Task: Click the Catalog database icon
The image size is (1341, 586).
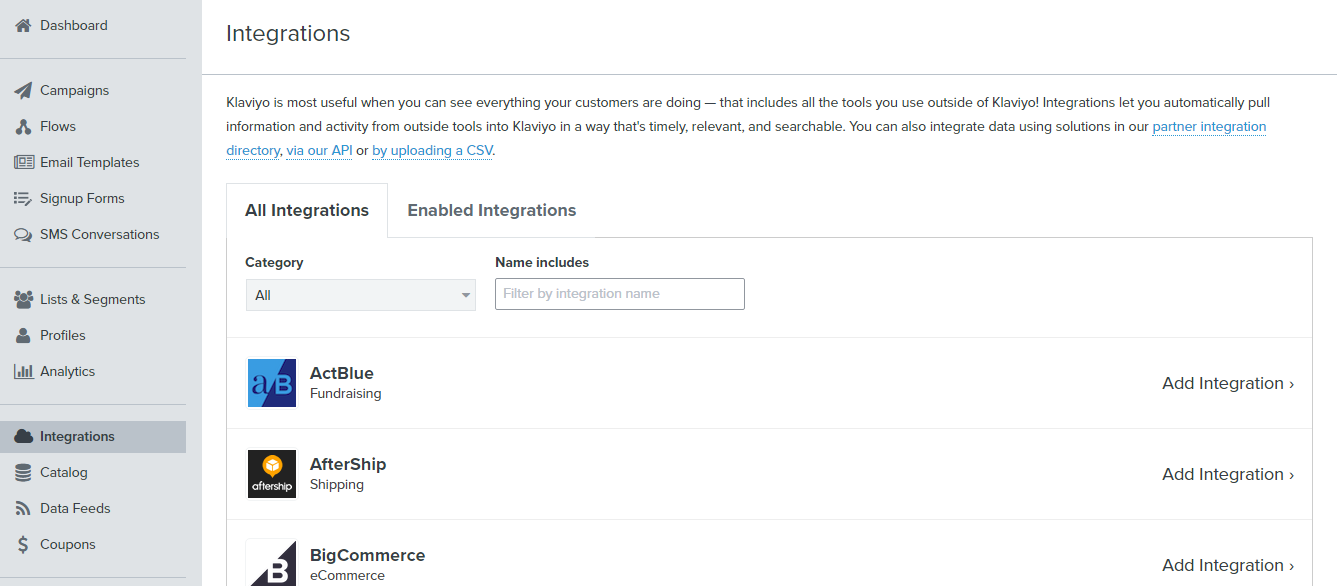Action: click(x=23, y=472)
